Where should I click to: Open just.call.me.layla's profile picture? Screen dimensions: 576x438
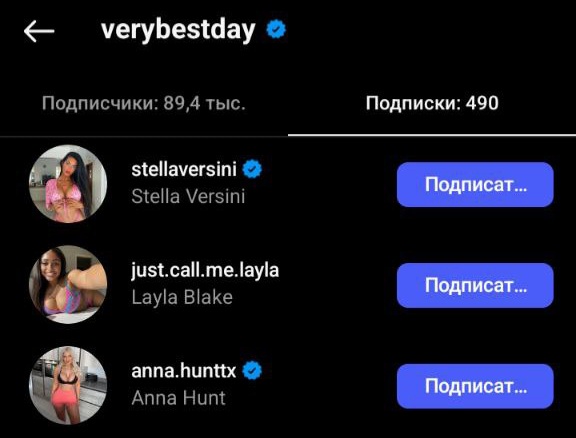[x=68, y=284]
